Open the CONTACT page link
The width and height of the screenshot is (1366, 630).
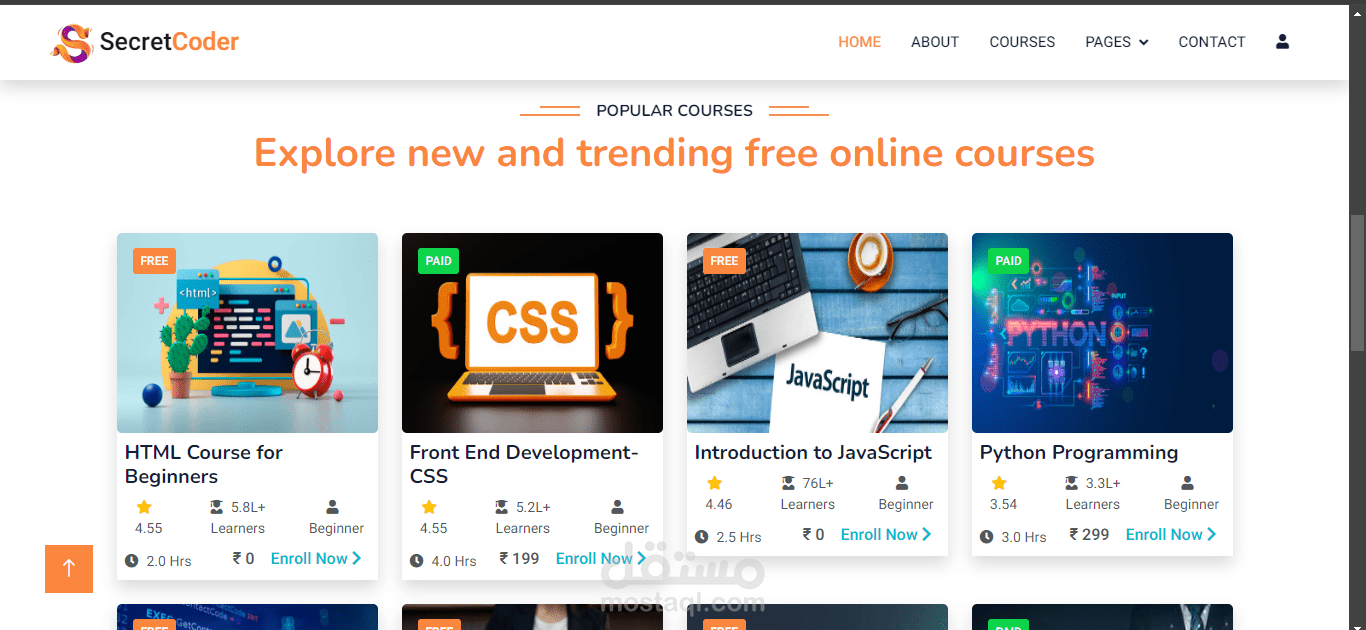(x=1212, y=42)
